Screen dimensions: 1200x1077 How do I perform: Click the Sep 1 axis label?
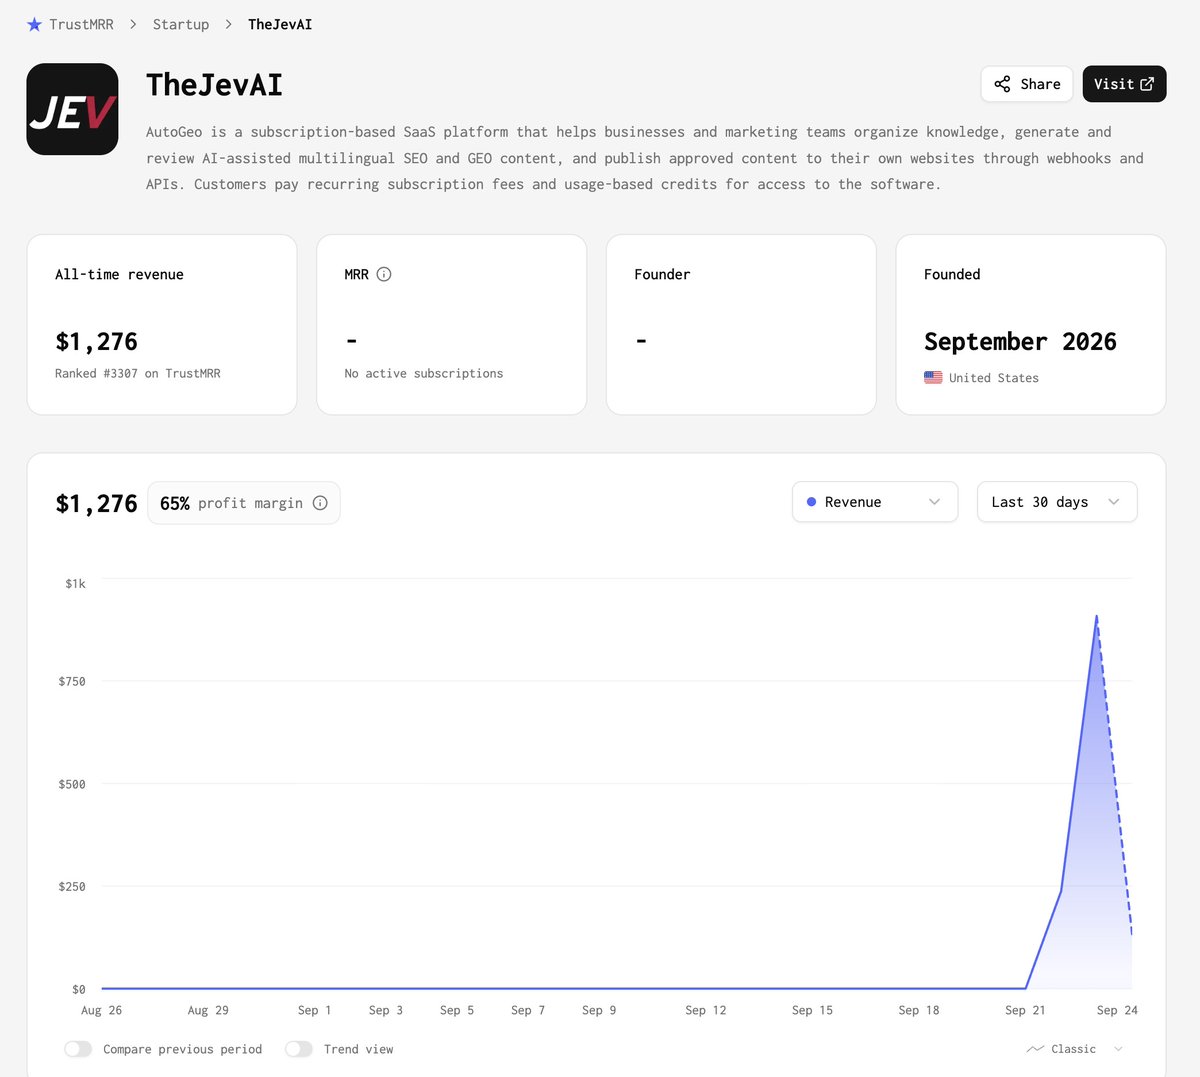tap(314, 1010)
